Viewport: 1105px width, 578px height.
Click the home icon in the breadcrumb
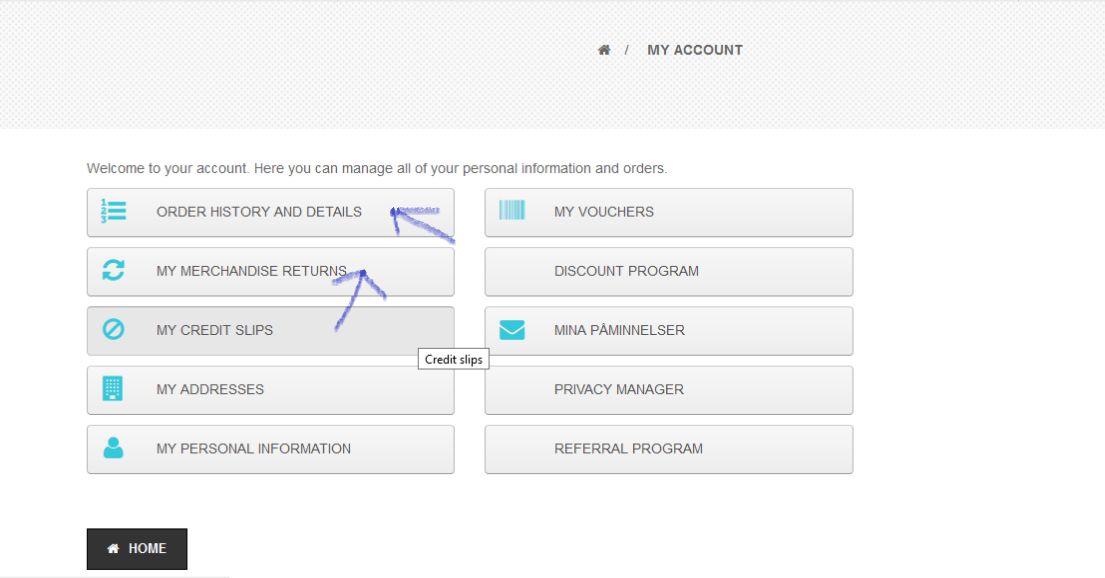604,50
